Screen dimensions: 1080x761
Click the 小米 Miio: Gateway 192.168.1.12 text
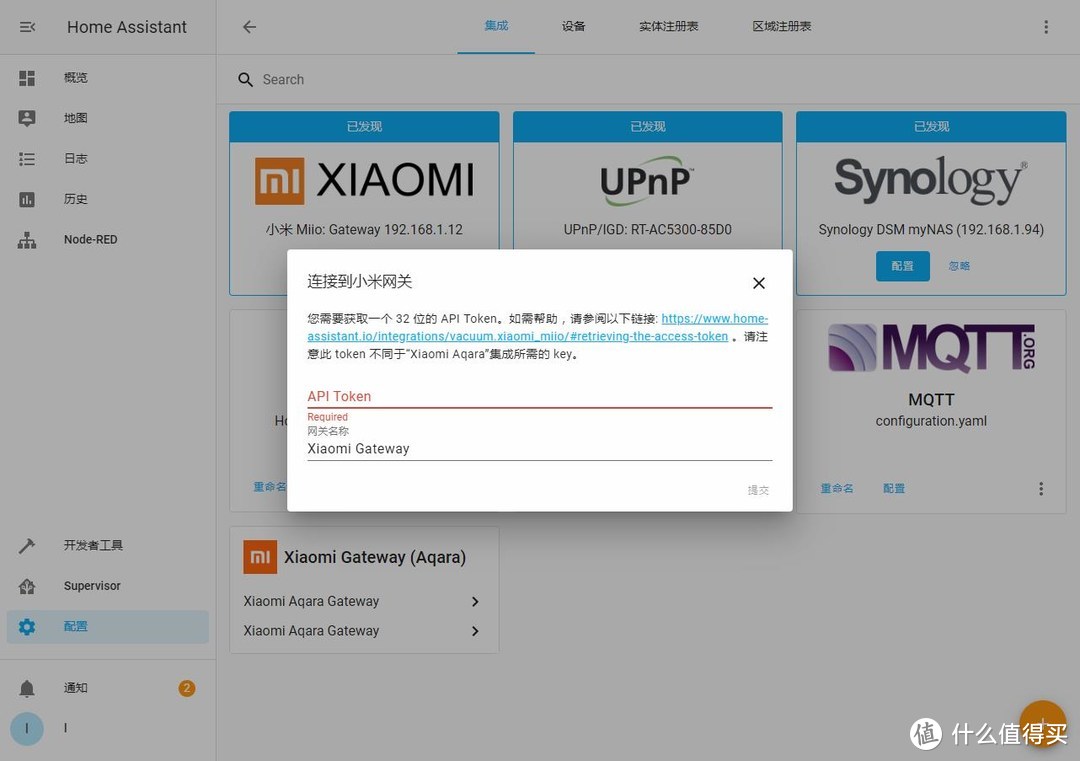(x=364, y=229)
